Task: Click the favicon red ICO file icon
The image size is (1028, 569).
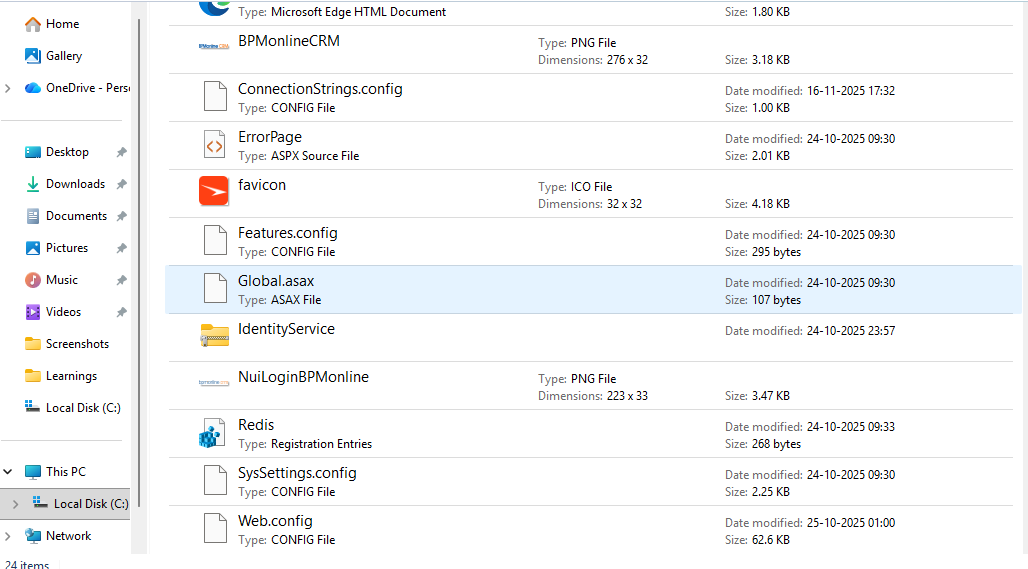Action: [214, 191]
